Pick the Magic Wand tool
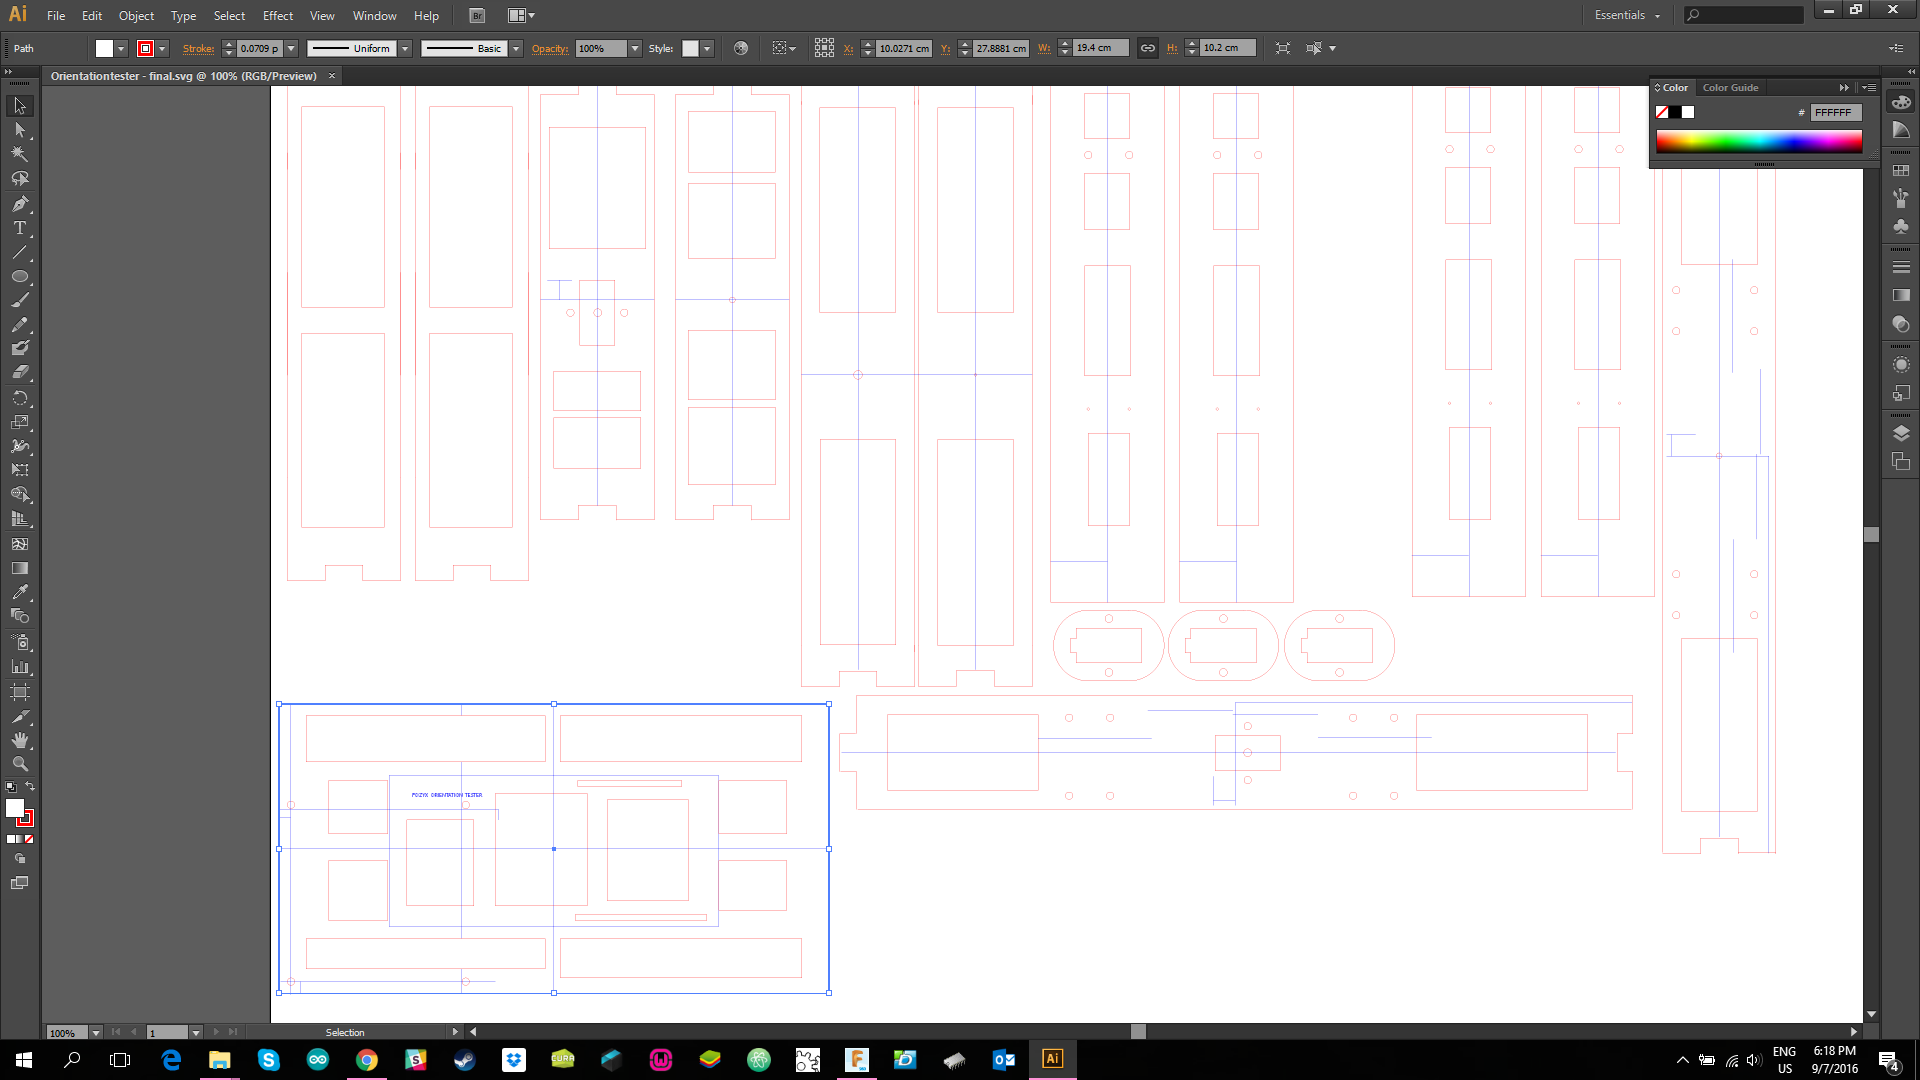The width and height of the screenshot is (1920, 1080). [x=19, y=154]
